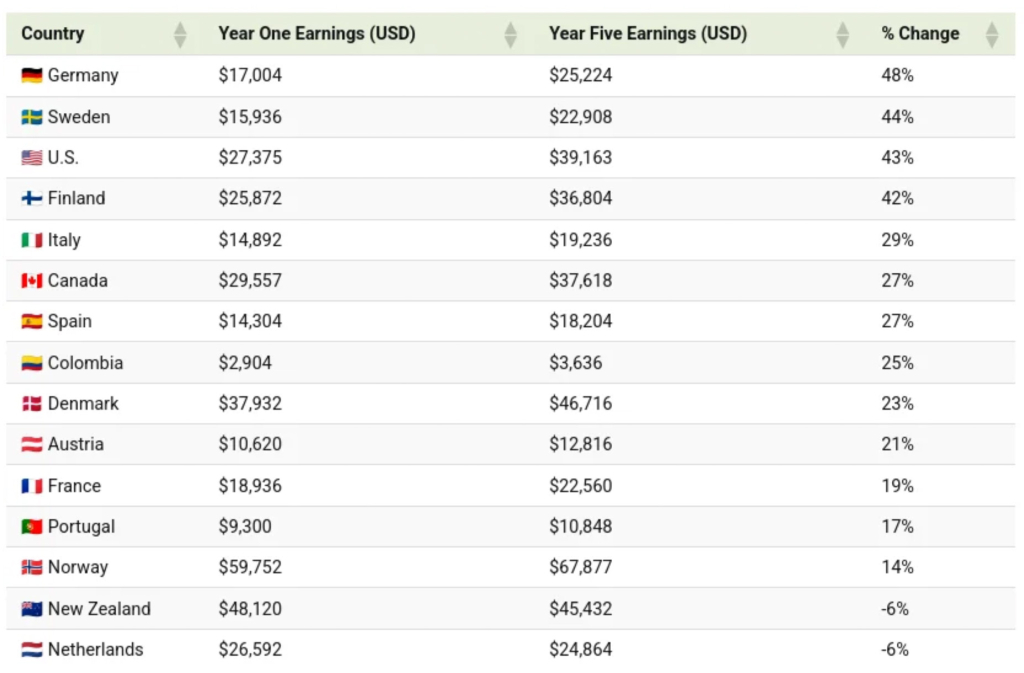Sort by Year One Earnings arrows
The width and height of the screenshot is (1024, 673).
(511, 35)
